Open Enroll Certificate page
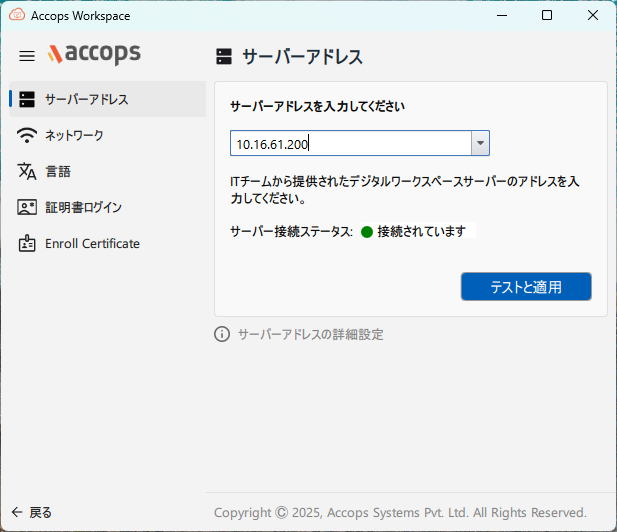Screen dimensions: 617x532 [x=107, y=244]
